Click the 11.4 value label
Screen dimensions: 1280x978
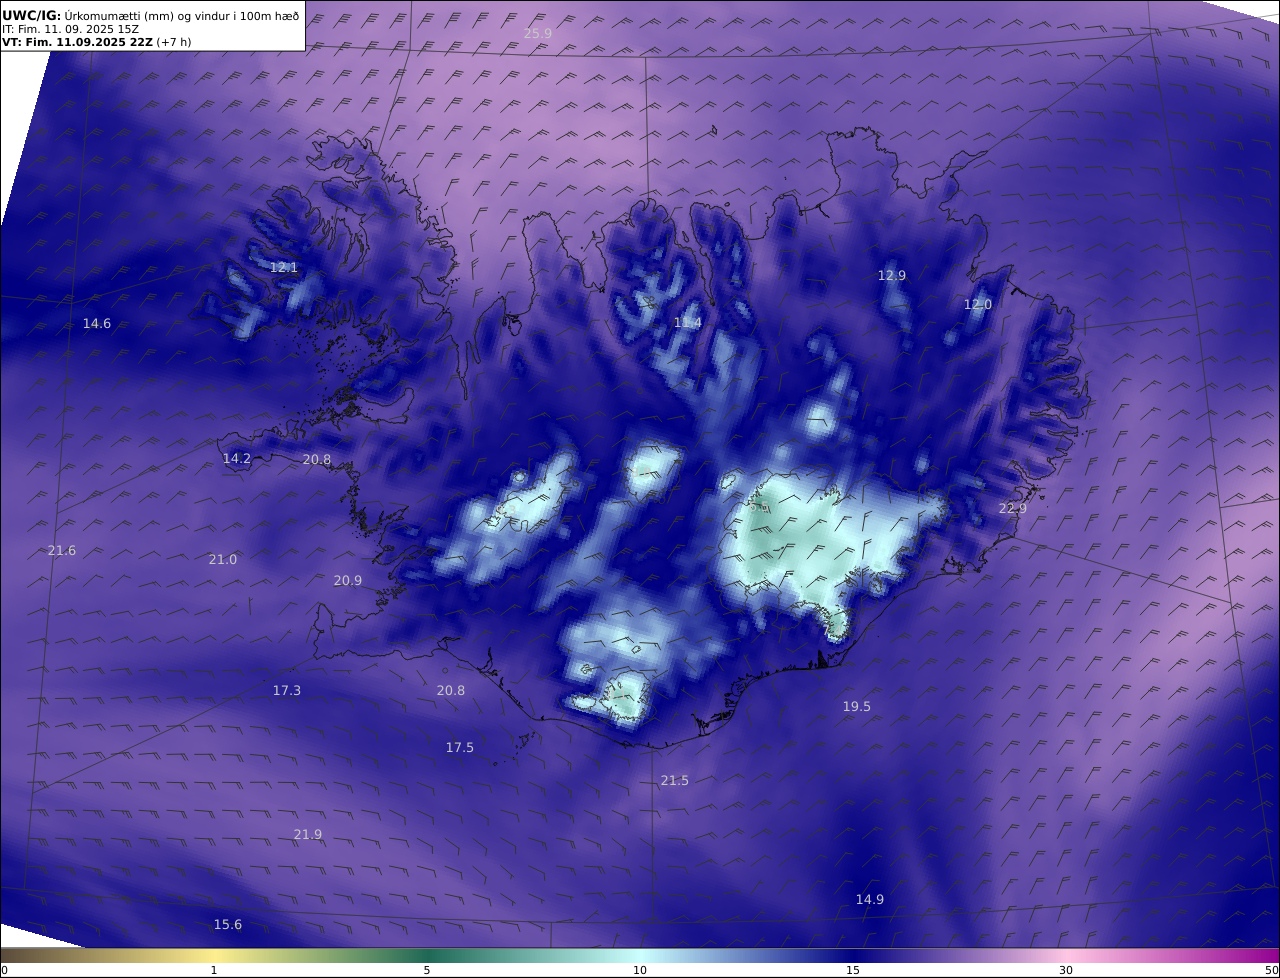pos(688,322)
